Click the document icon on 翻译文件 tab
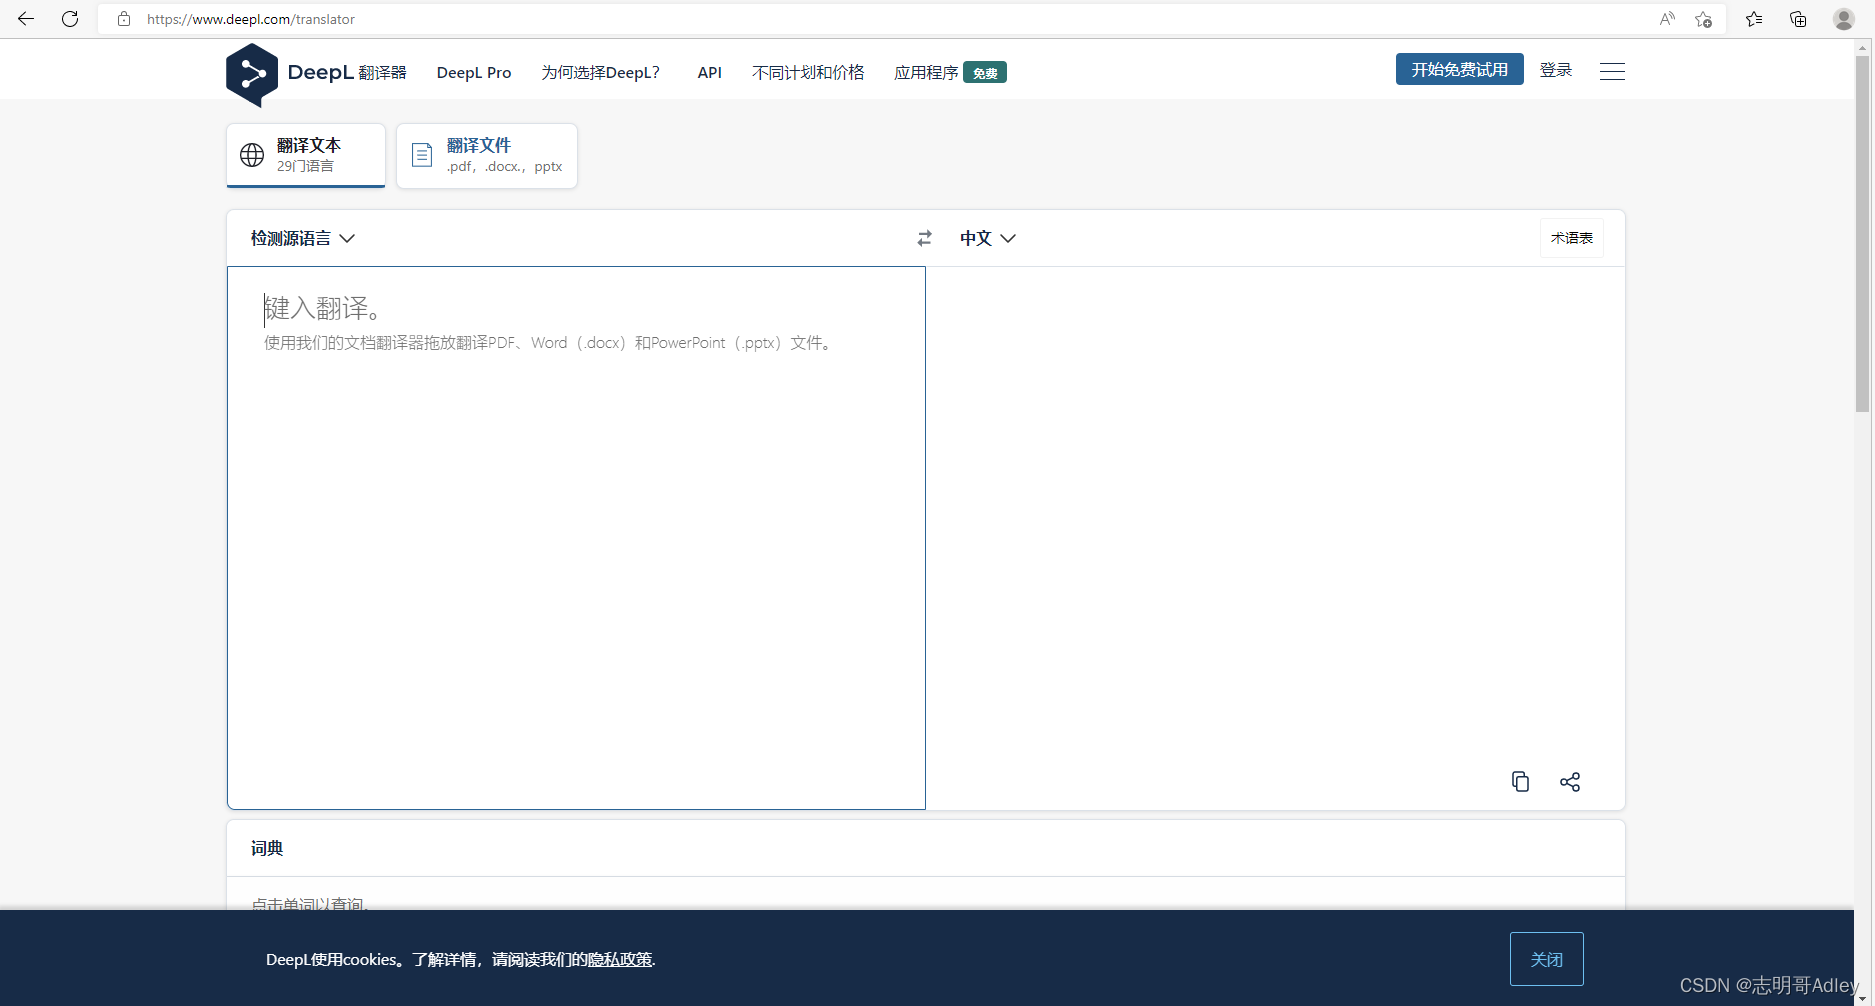 pyautogui.click(x=422, y=155)
